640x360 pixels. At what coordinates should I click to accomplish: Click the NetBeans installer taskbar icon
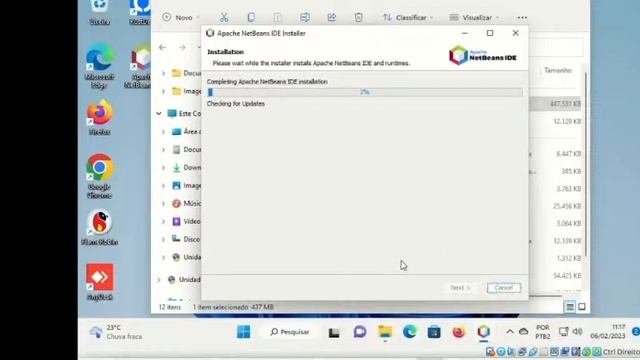pyautogui.click(x=484, y=332)
